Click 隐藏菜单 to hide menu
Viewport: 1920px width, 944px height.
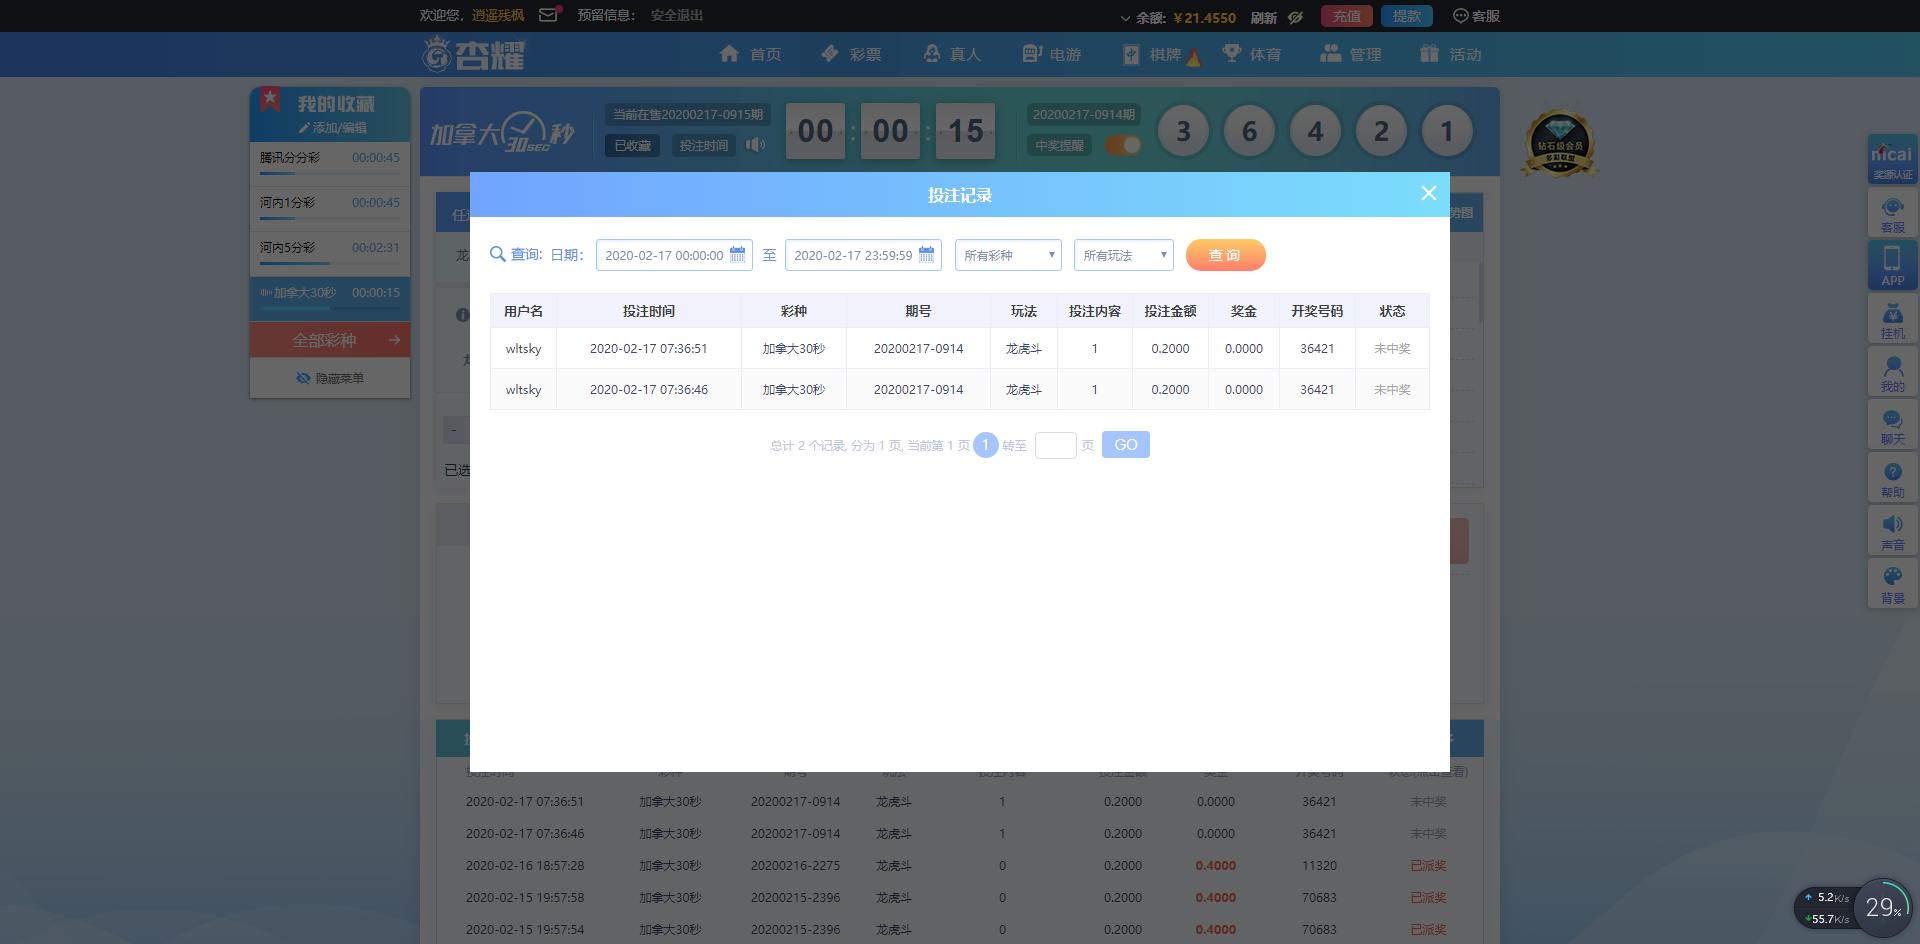[x=330, y=378]
